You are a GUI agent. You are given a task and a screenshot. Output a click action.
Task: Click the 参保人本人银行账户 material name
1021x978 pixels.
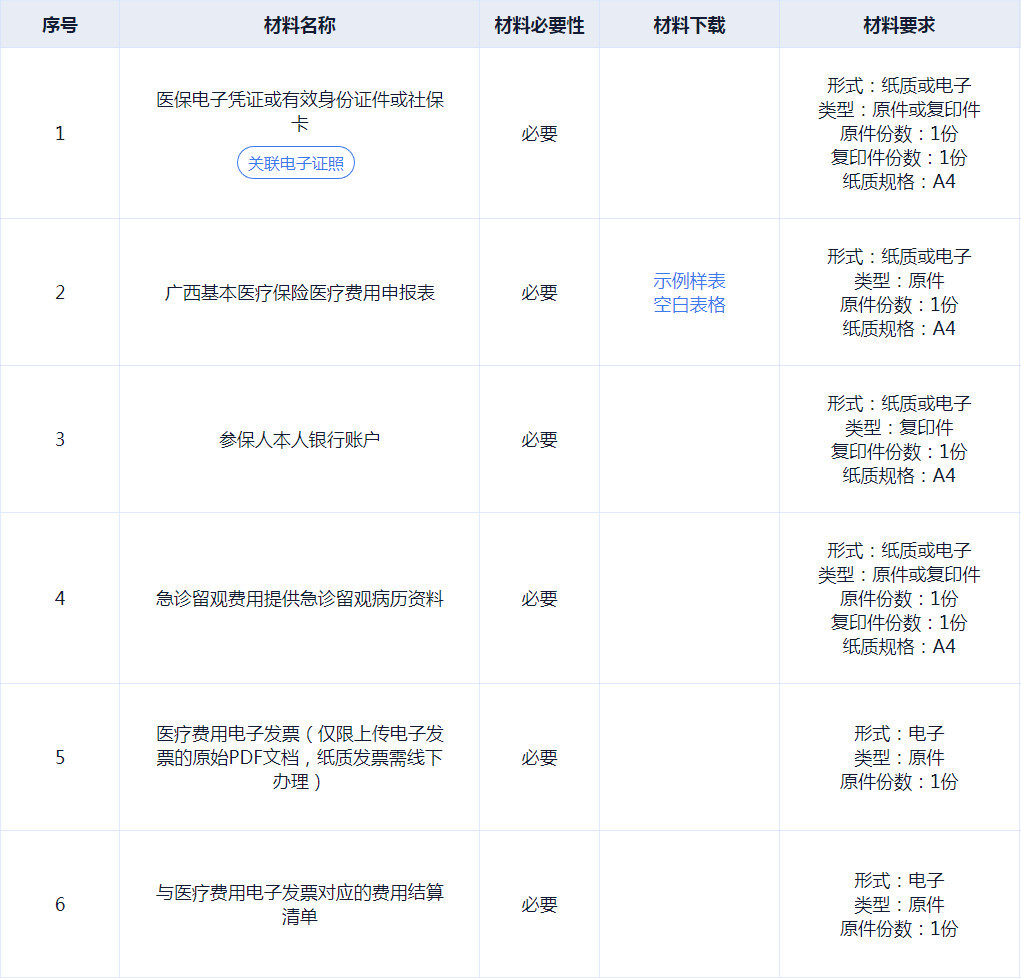pyautogui.click(x=300, y=440)
